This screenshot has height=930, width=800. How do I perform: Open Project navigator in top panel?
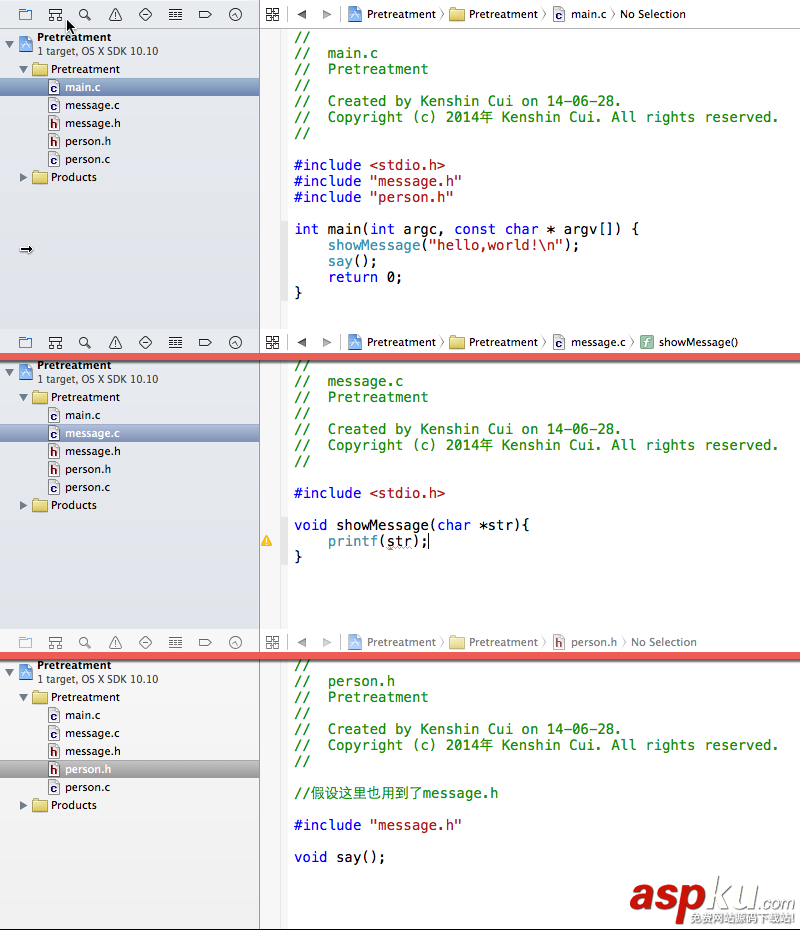(26, 14)
